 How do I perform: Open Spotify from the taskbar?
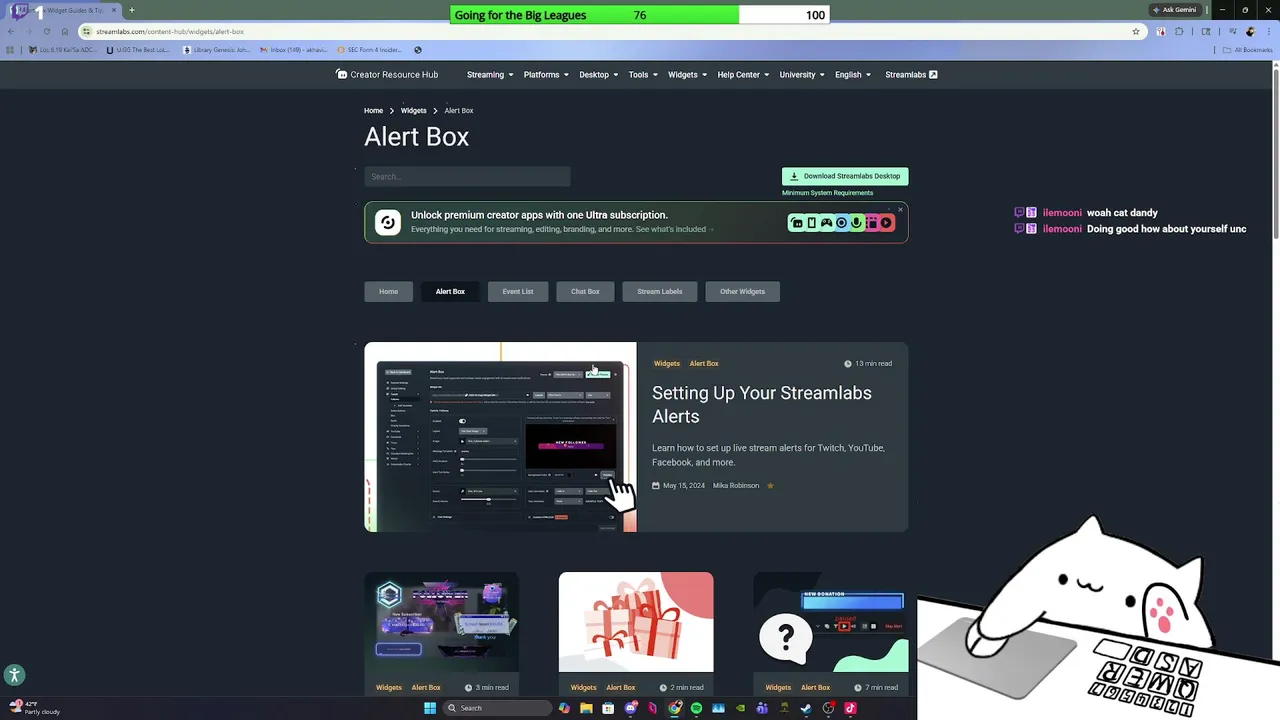click(696, 708)
